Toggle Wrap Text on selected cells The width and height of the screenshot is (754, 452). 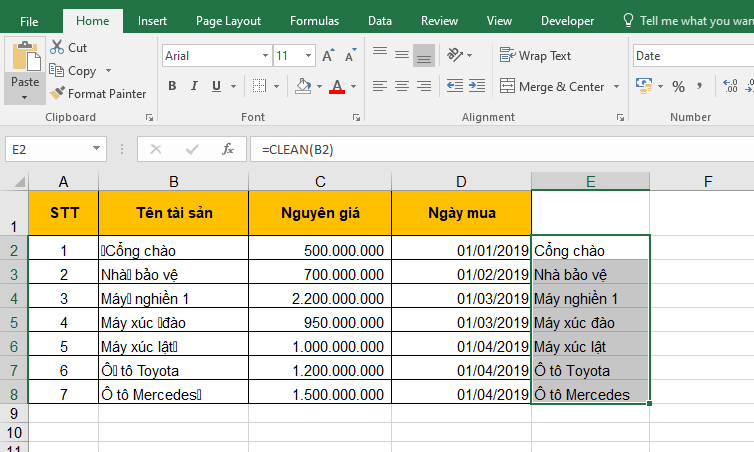536,56
